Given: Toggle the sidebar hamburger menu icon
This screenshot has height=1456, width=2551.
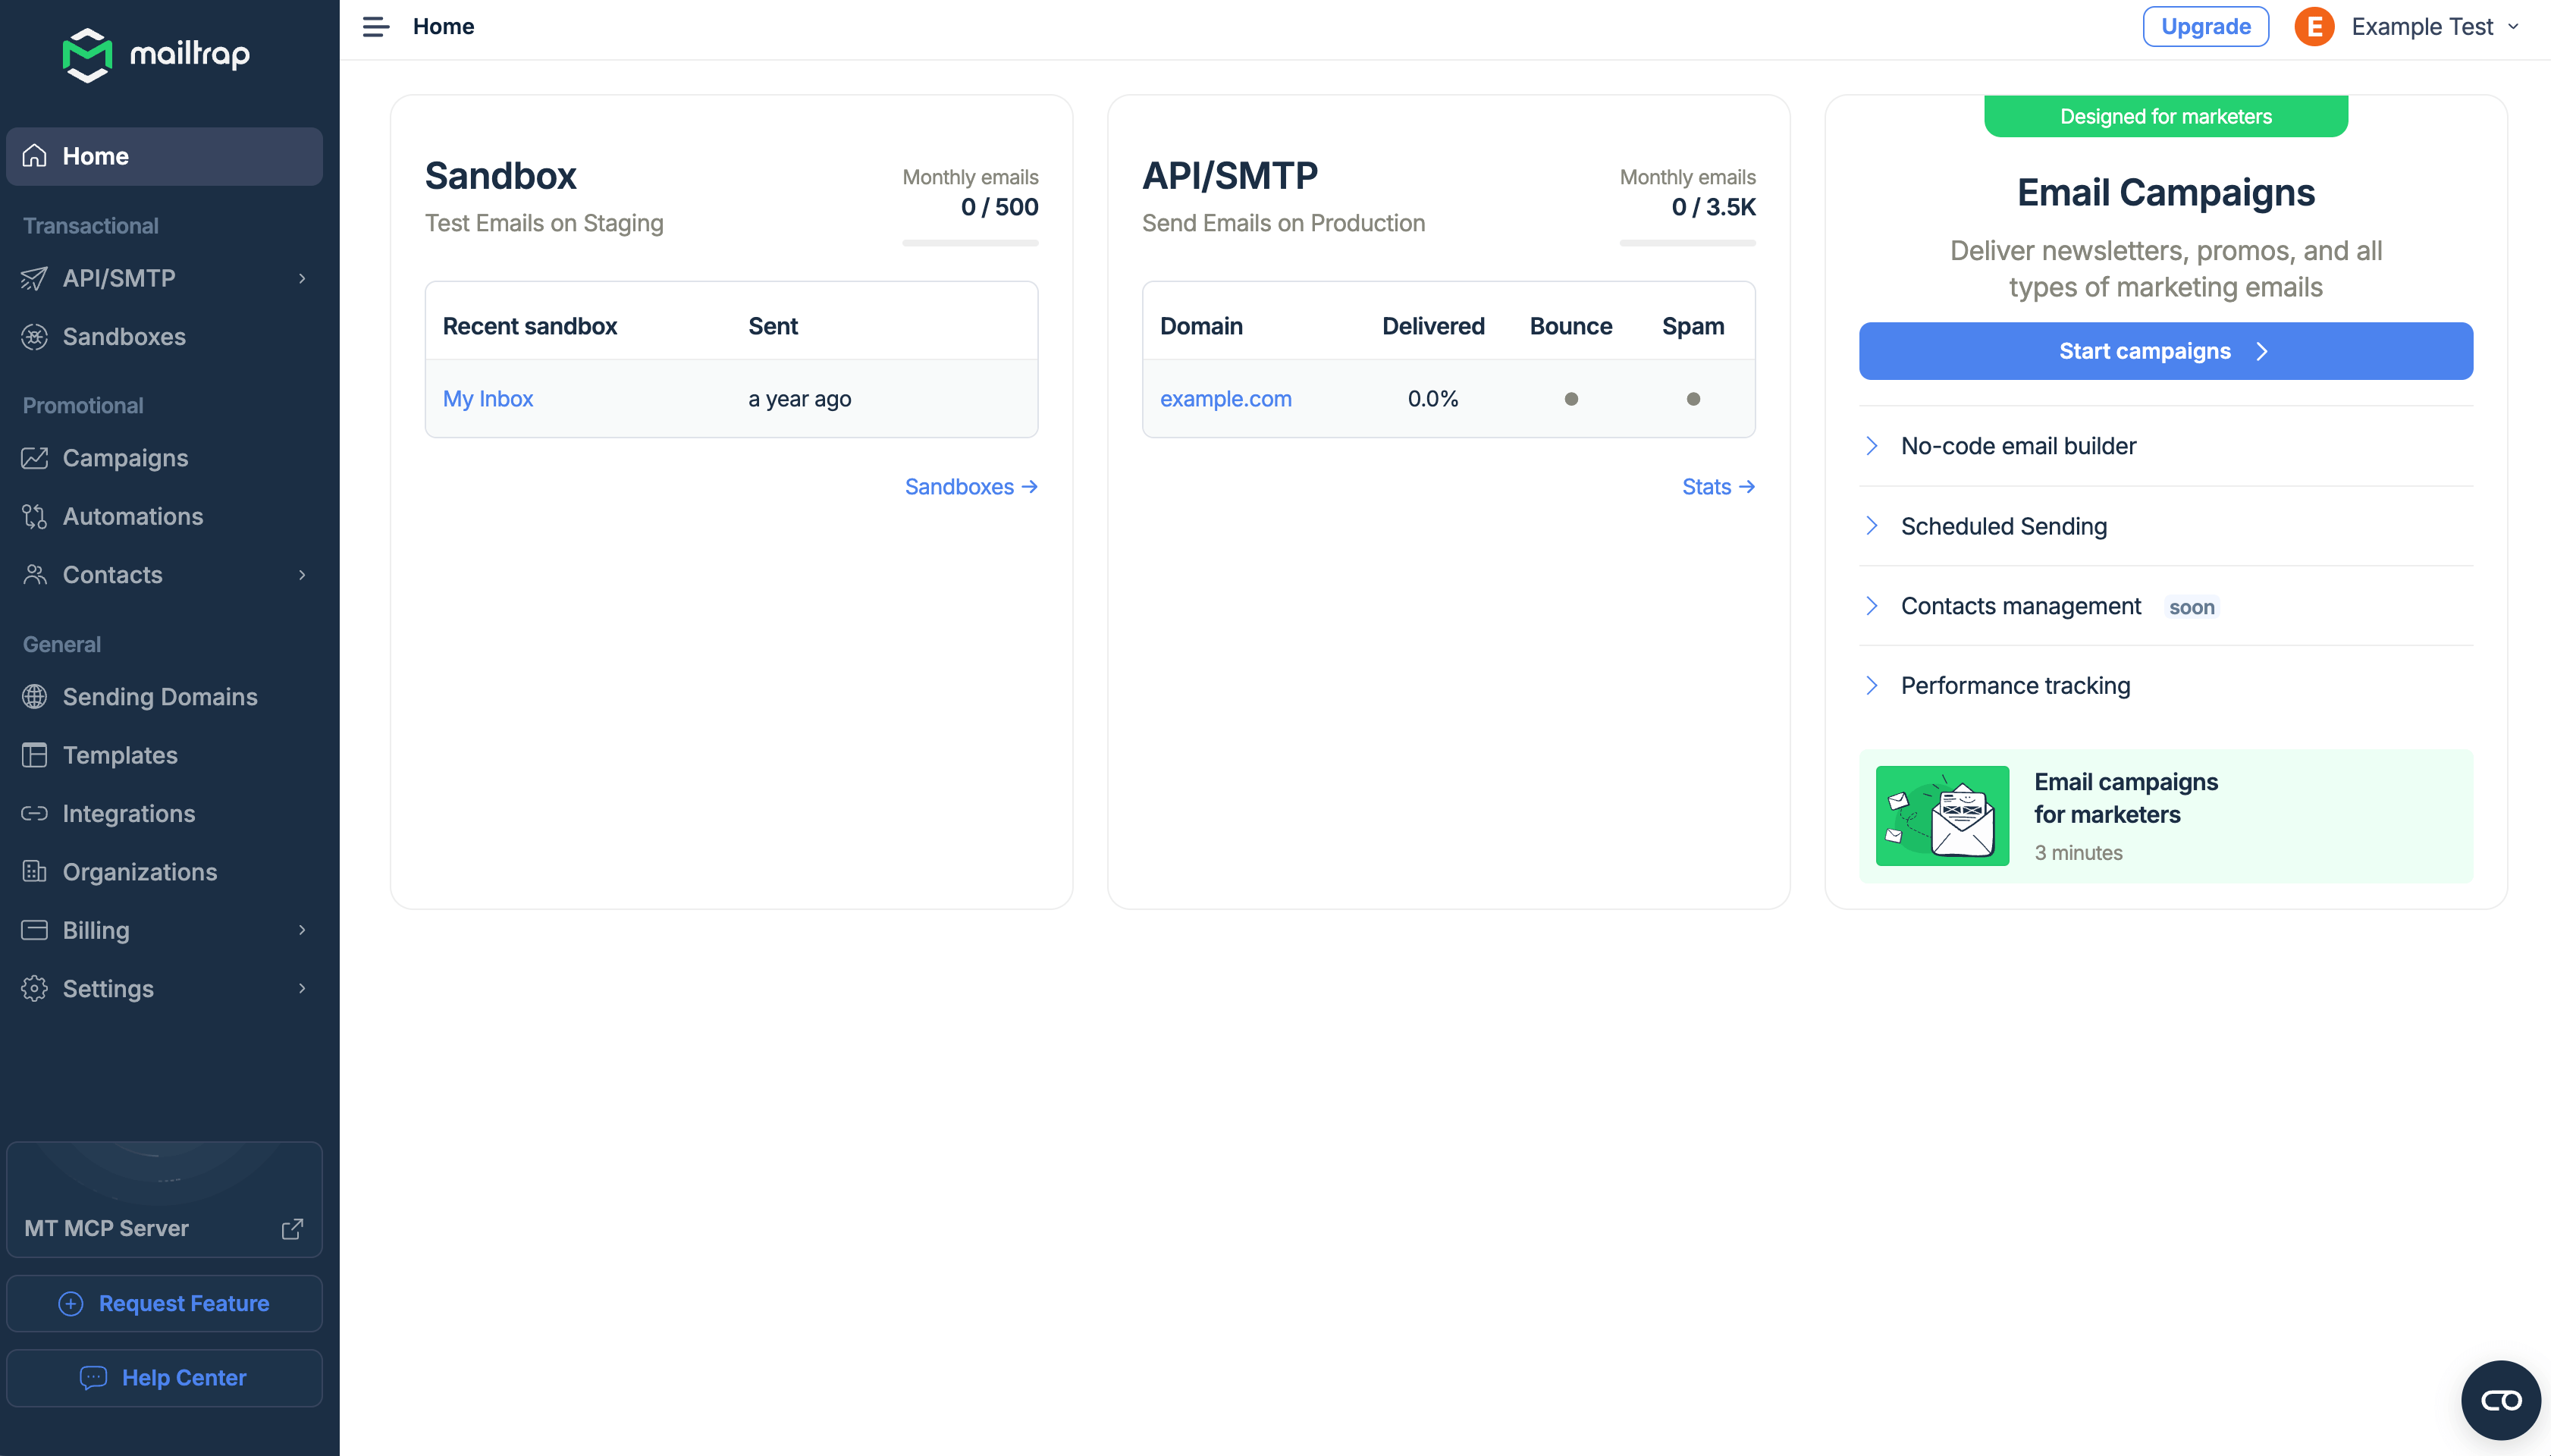Looking at the screenshot, I should [375, 27].
